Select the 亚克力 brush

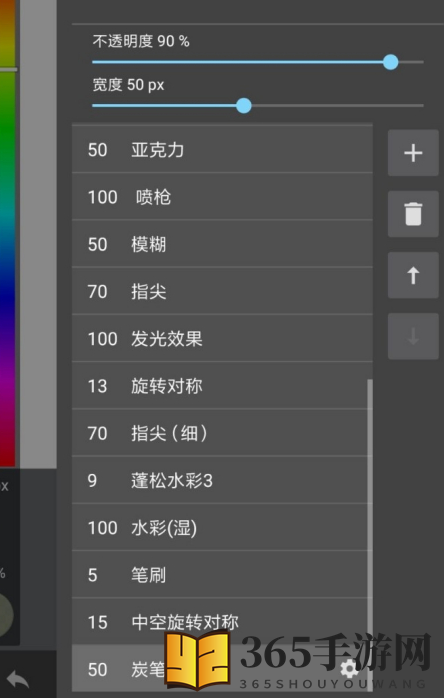click(x=222, y=150)
